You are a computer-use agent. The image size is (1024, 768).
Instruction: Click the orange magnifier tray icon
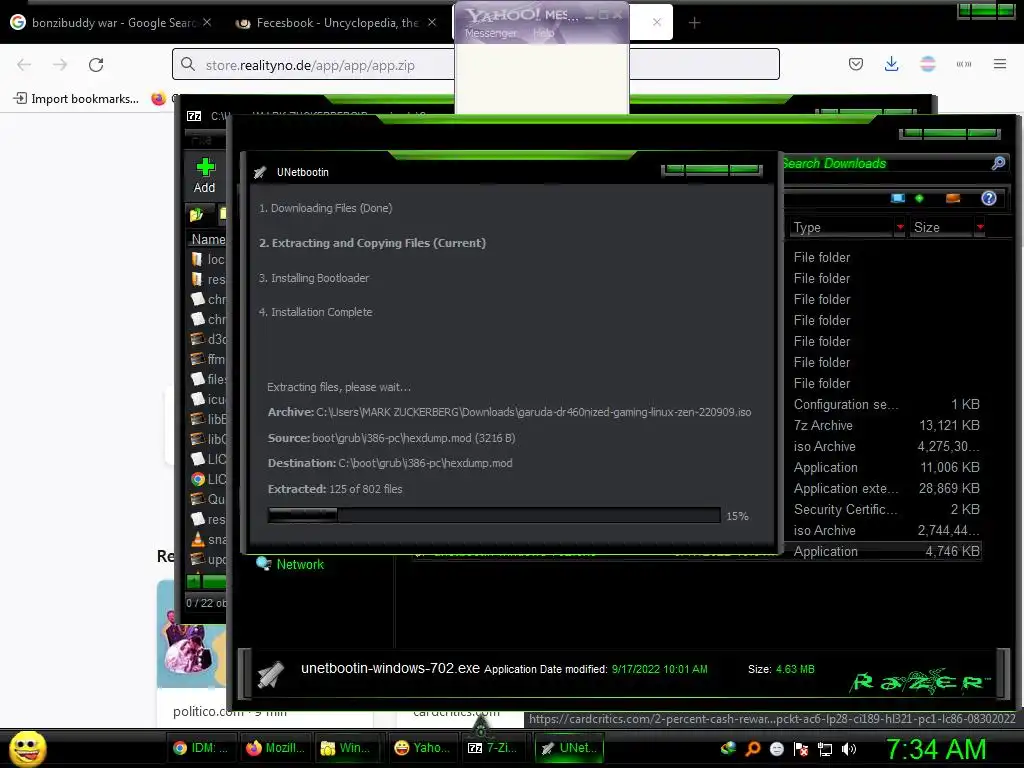tap(753, 749)
